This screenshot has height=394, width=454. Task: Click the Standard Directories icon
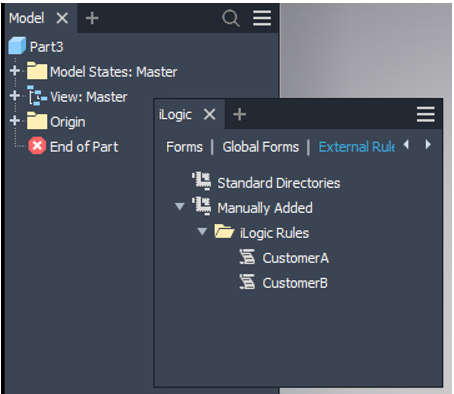point(201,181)
